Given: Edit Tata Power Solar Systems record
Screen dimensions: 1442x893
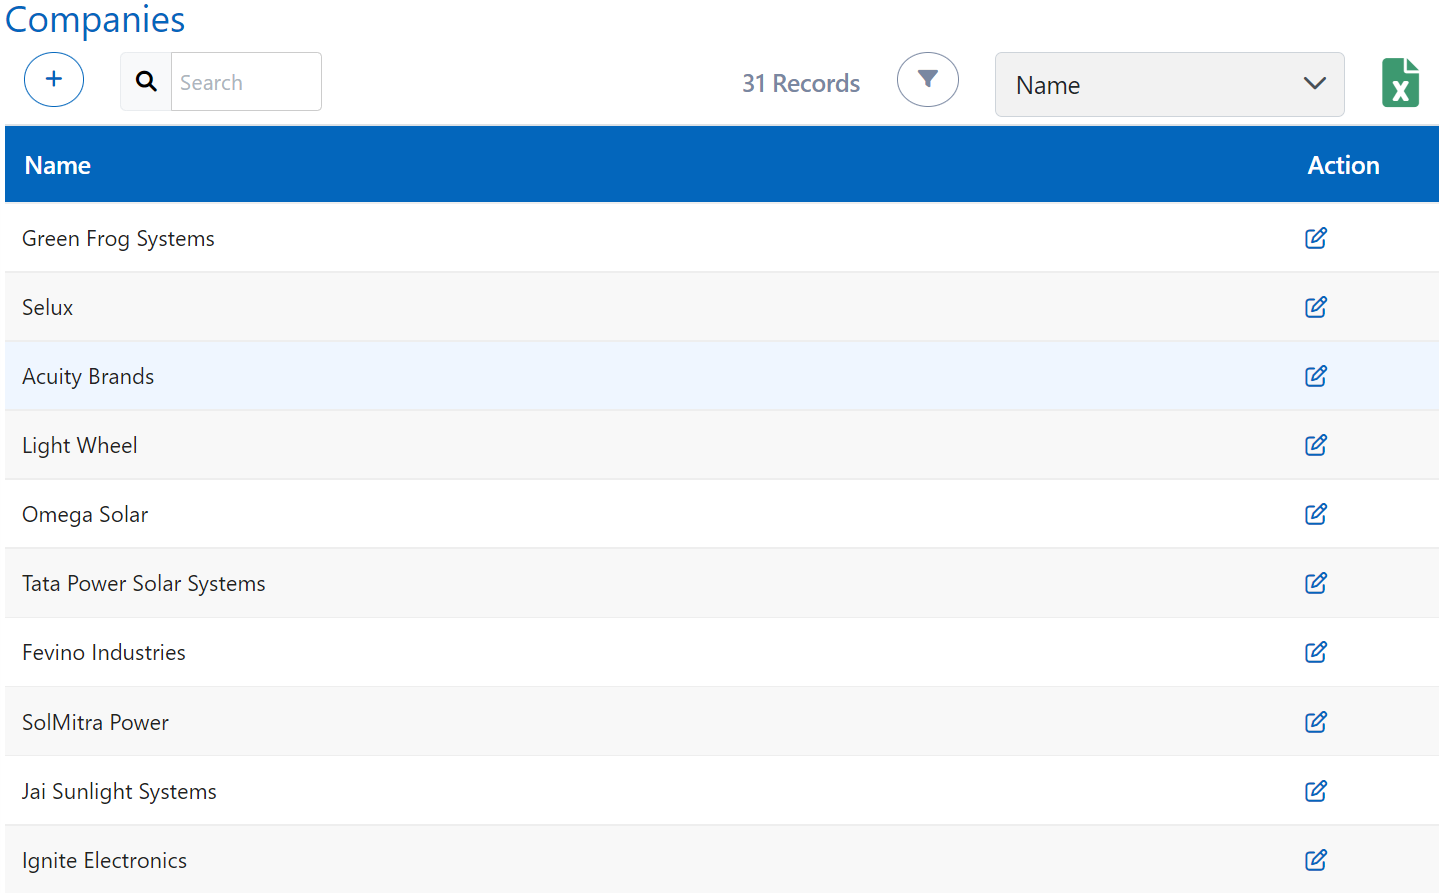Looking at the screenshot, I should click(1315, 584).
